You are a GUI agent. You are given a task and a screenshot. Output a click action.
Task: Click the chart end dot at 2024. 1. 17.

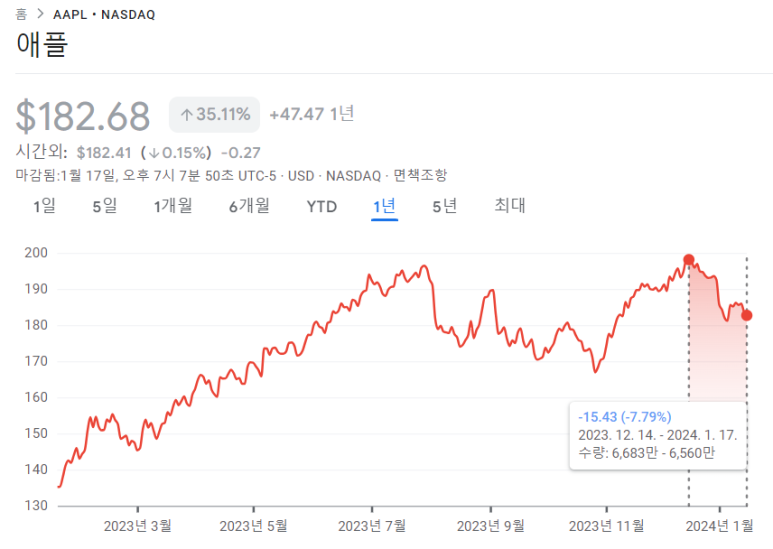pos(747,315)
